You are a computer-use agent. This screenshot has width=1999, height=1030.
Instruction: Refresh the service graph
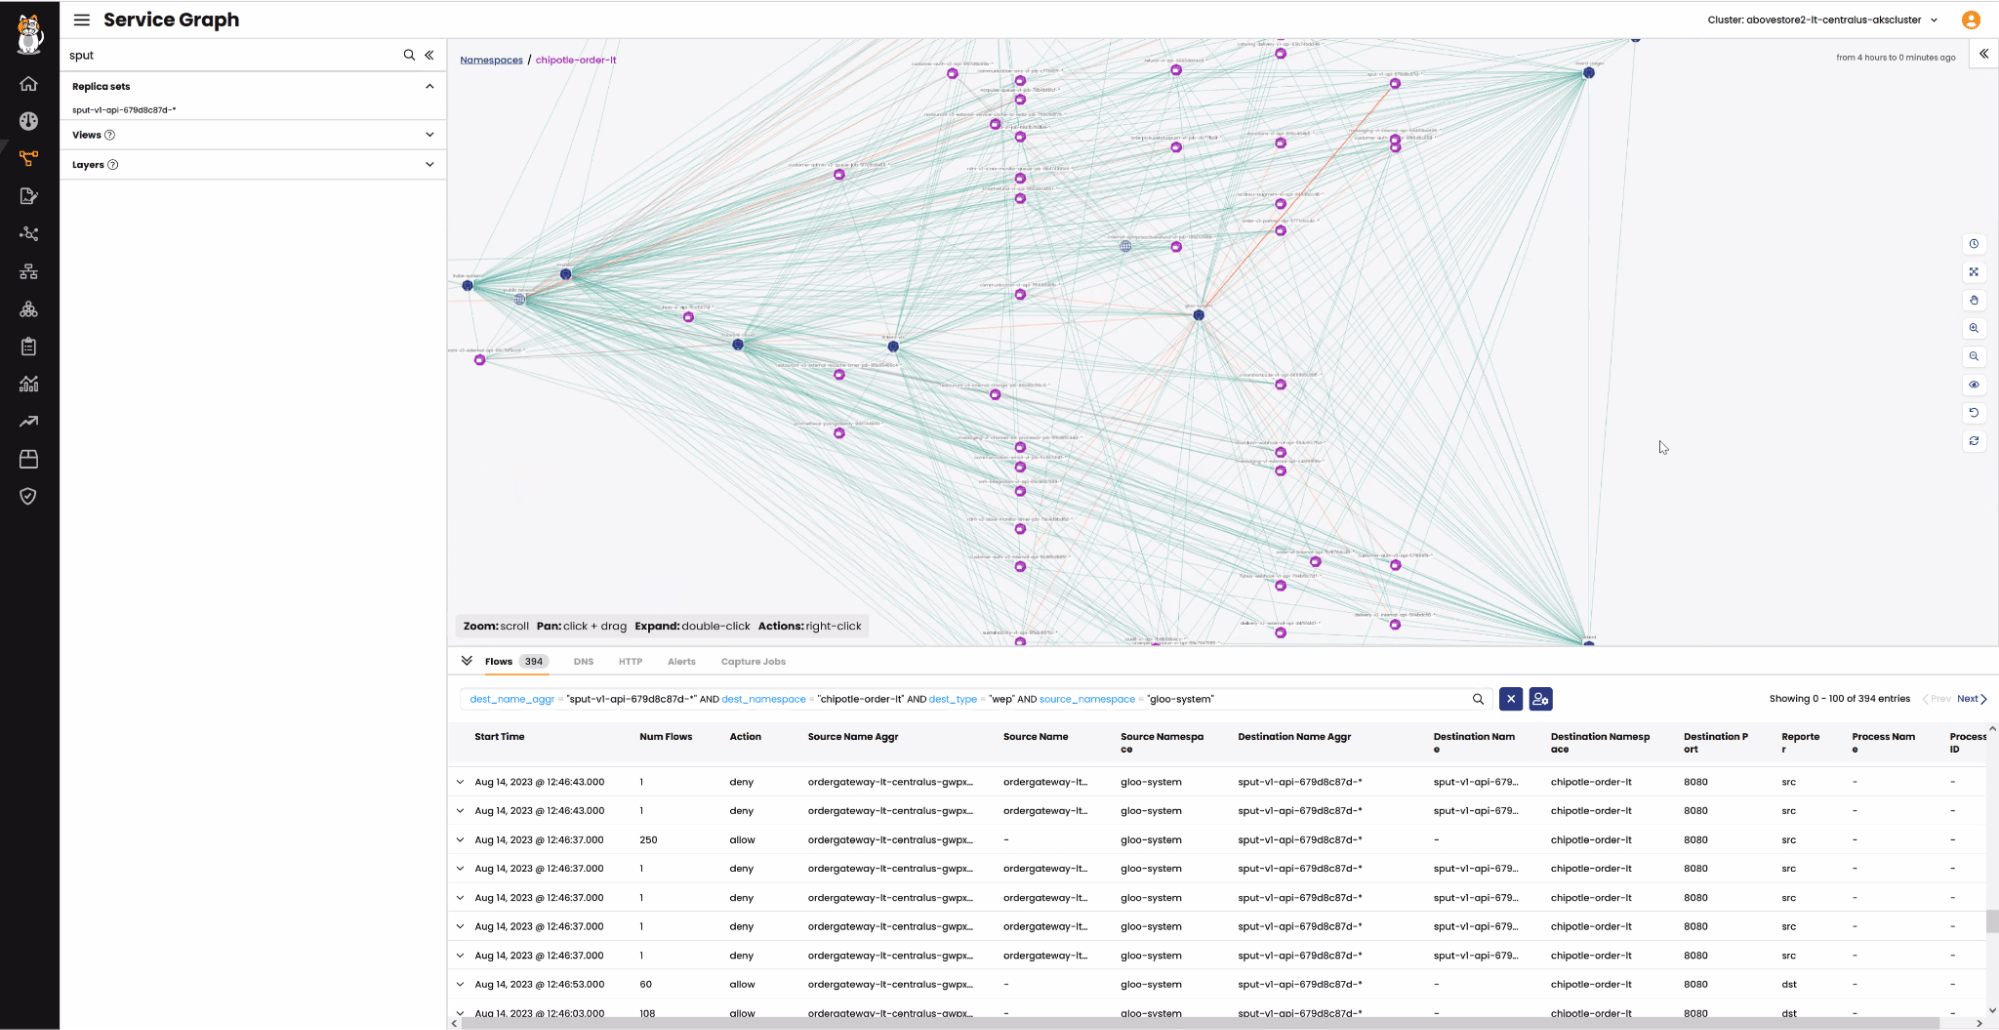(1974, 440)
